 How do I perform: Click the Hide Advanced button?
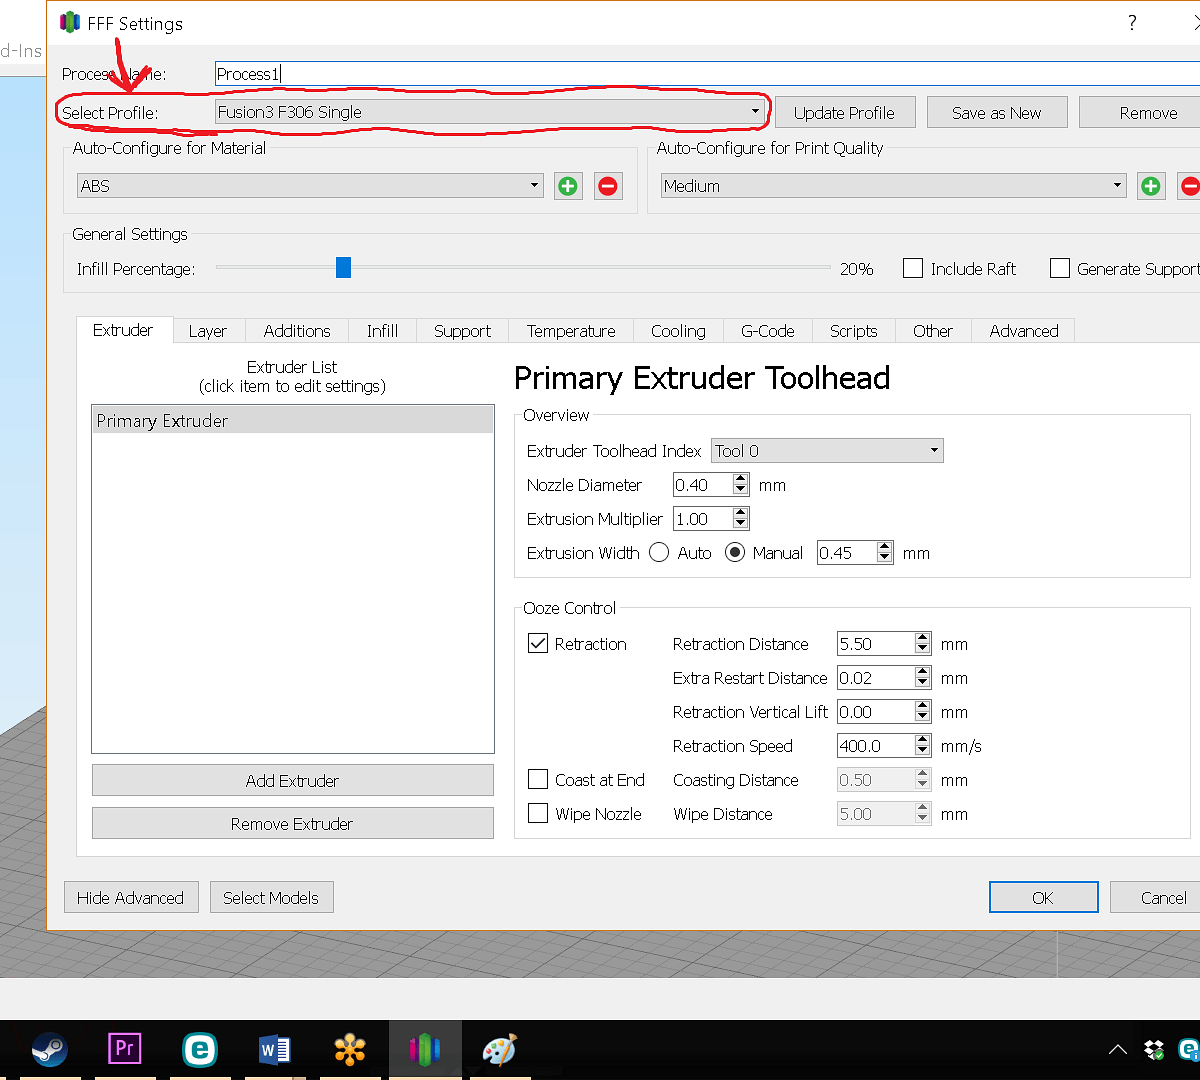(x=131, y=898)
